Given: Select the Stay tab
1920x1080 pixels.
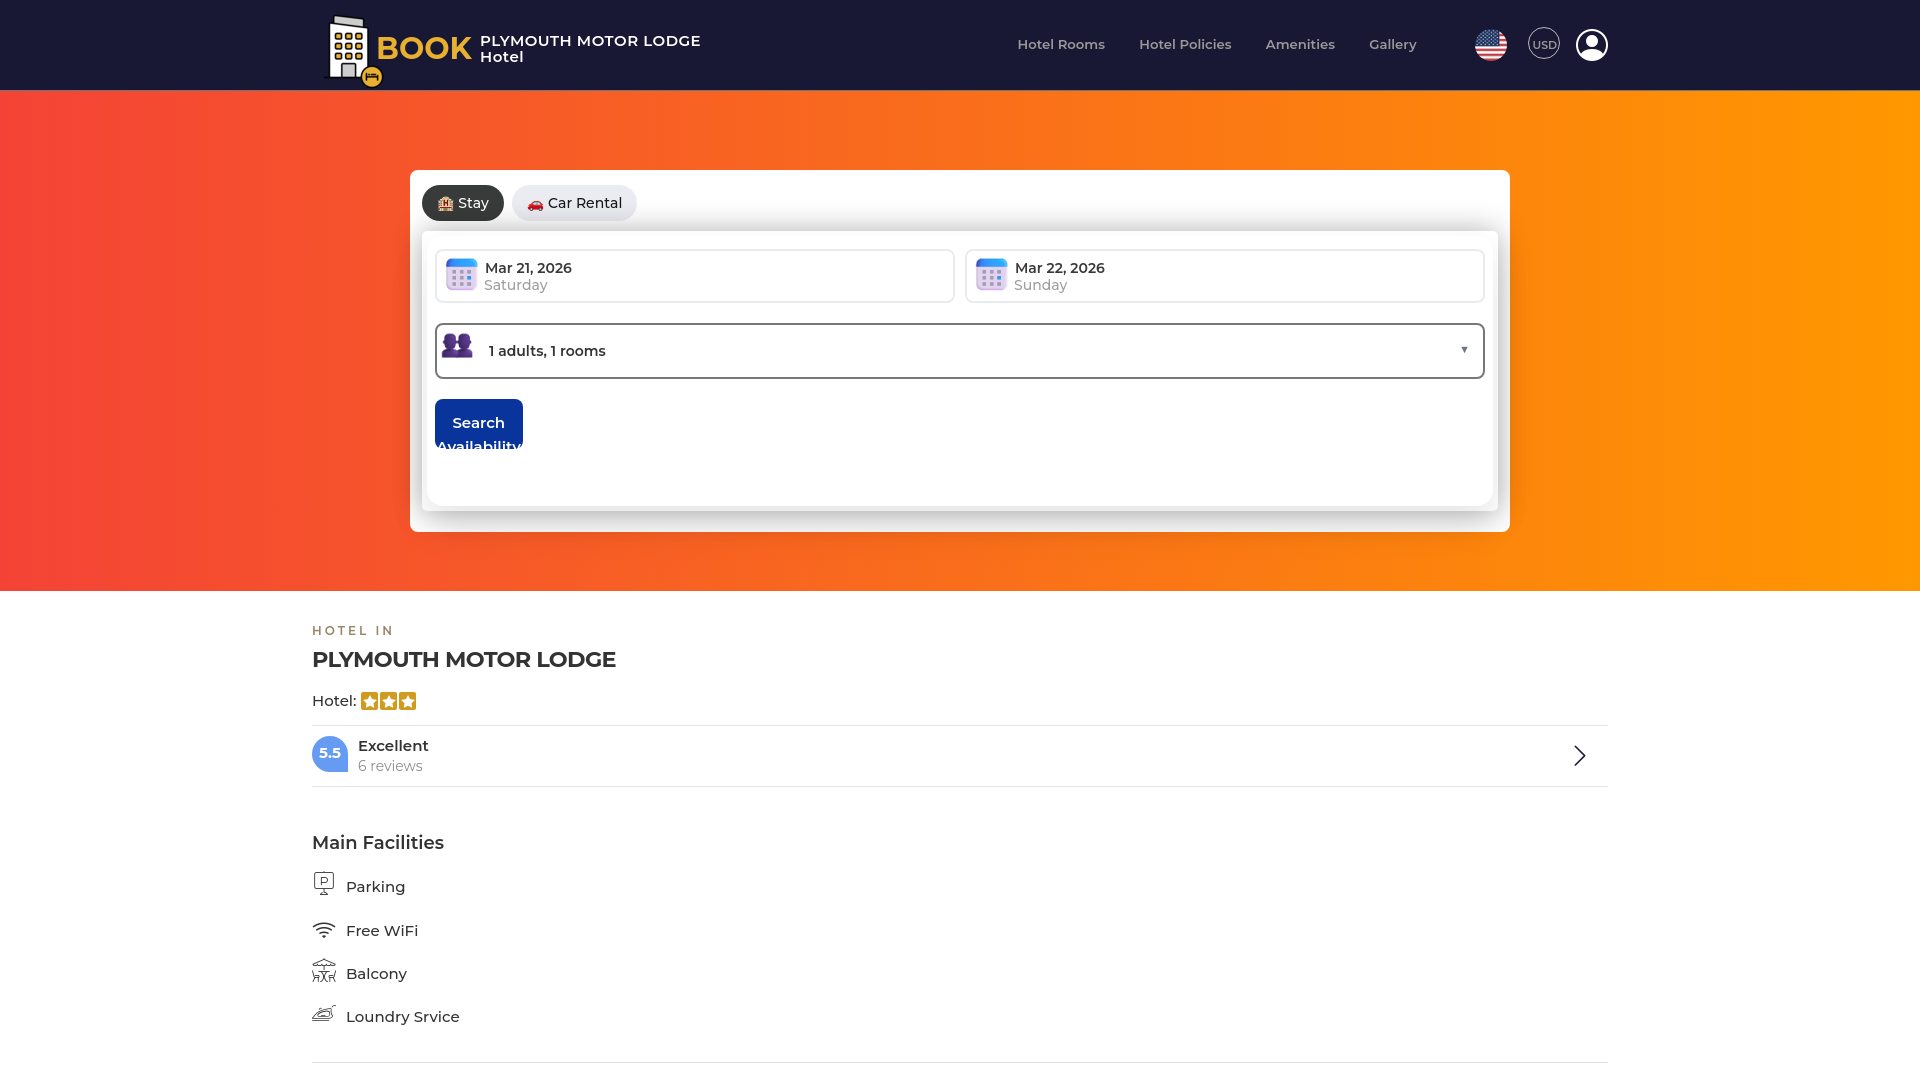Looking at the screenshot, I should (x=463, y=203).
